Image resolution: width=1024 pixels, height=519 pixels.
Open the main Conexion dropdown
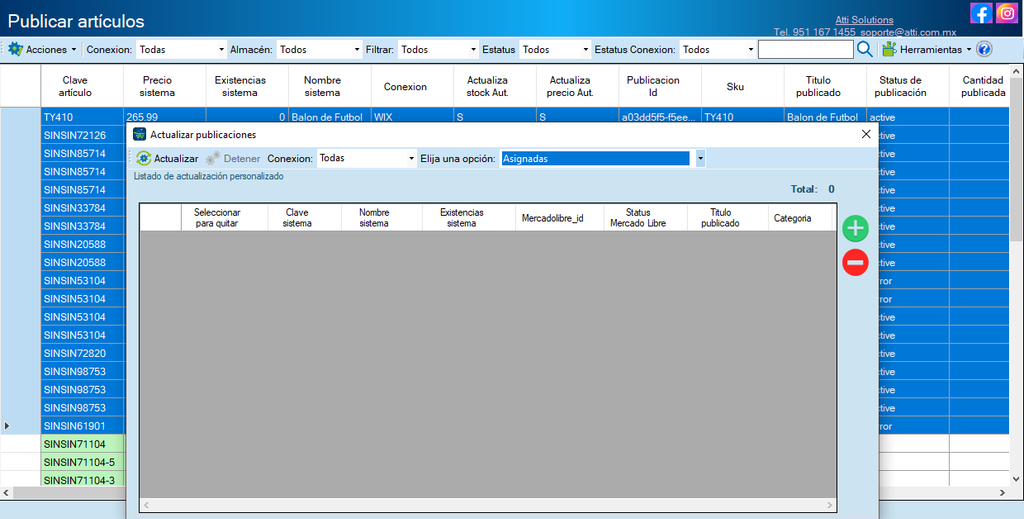click(x=182, y=49)
